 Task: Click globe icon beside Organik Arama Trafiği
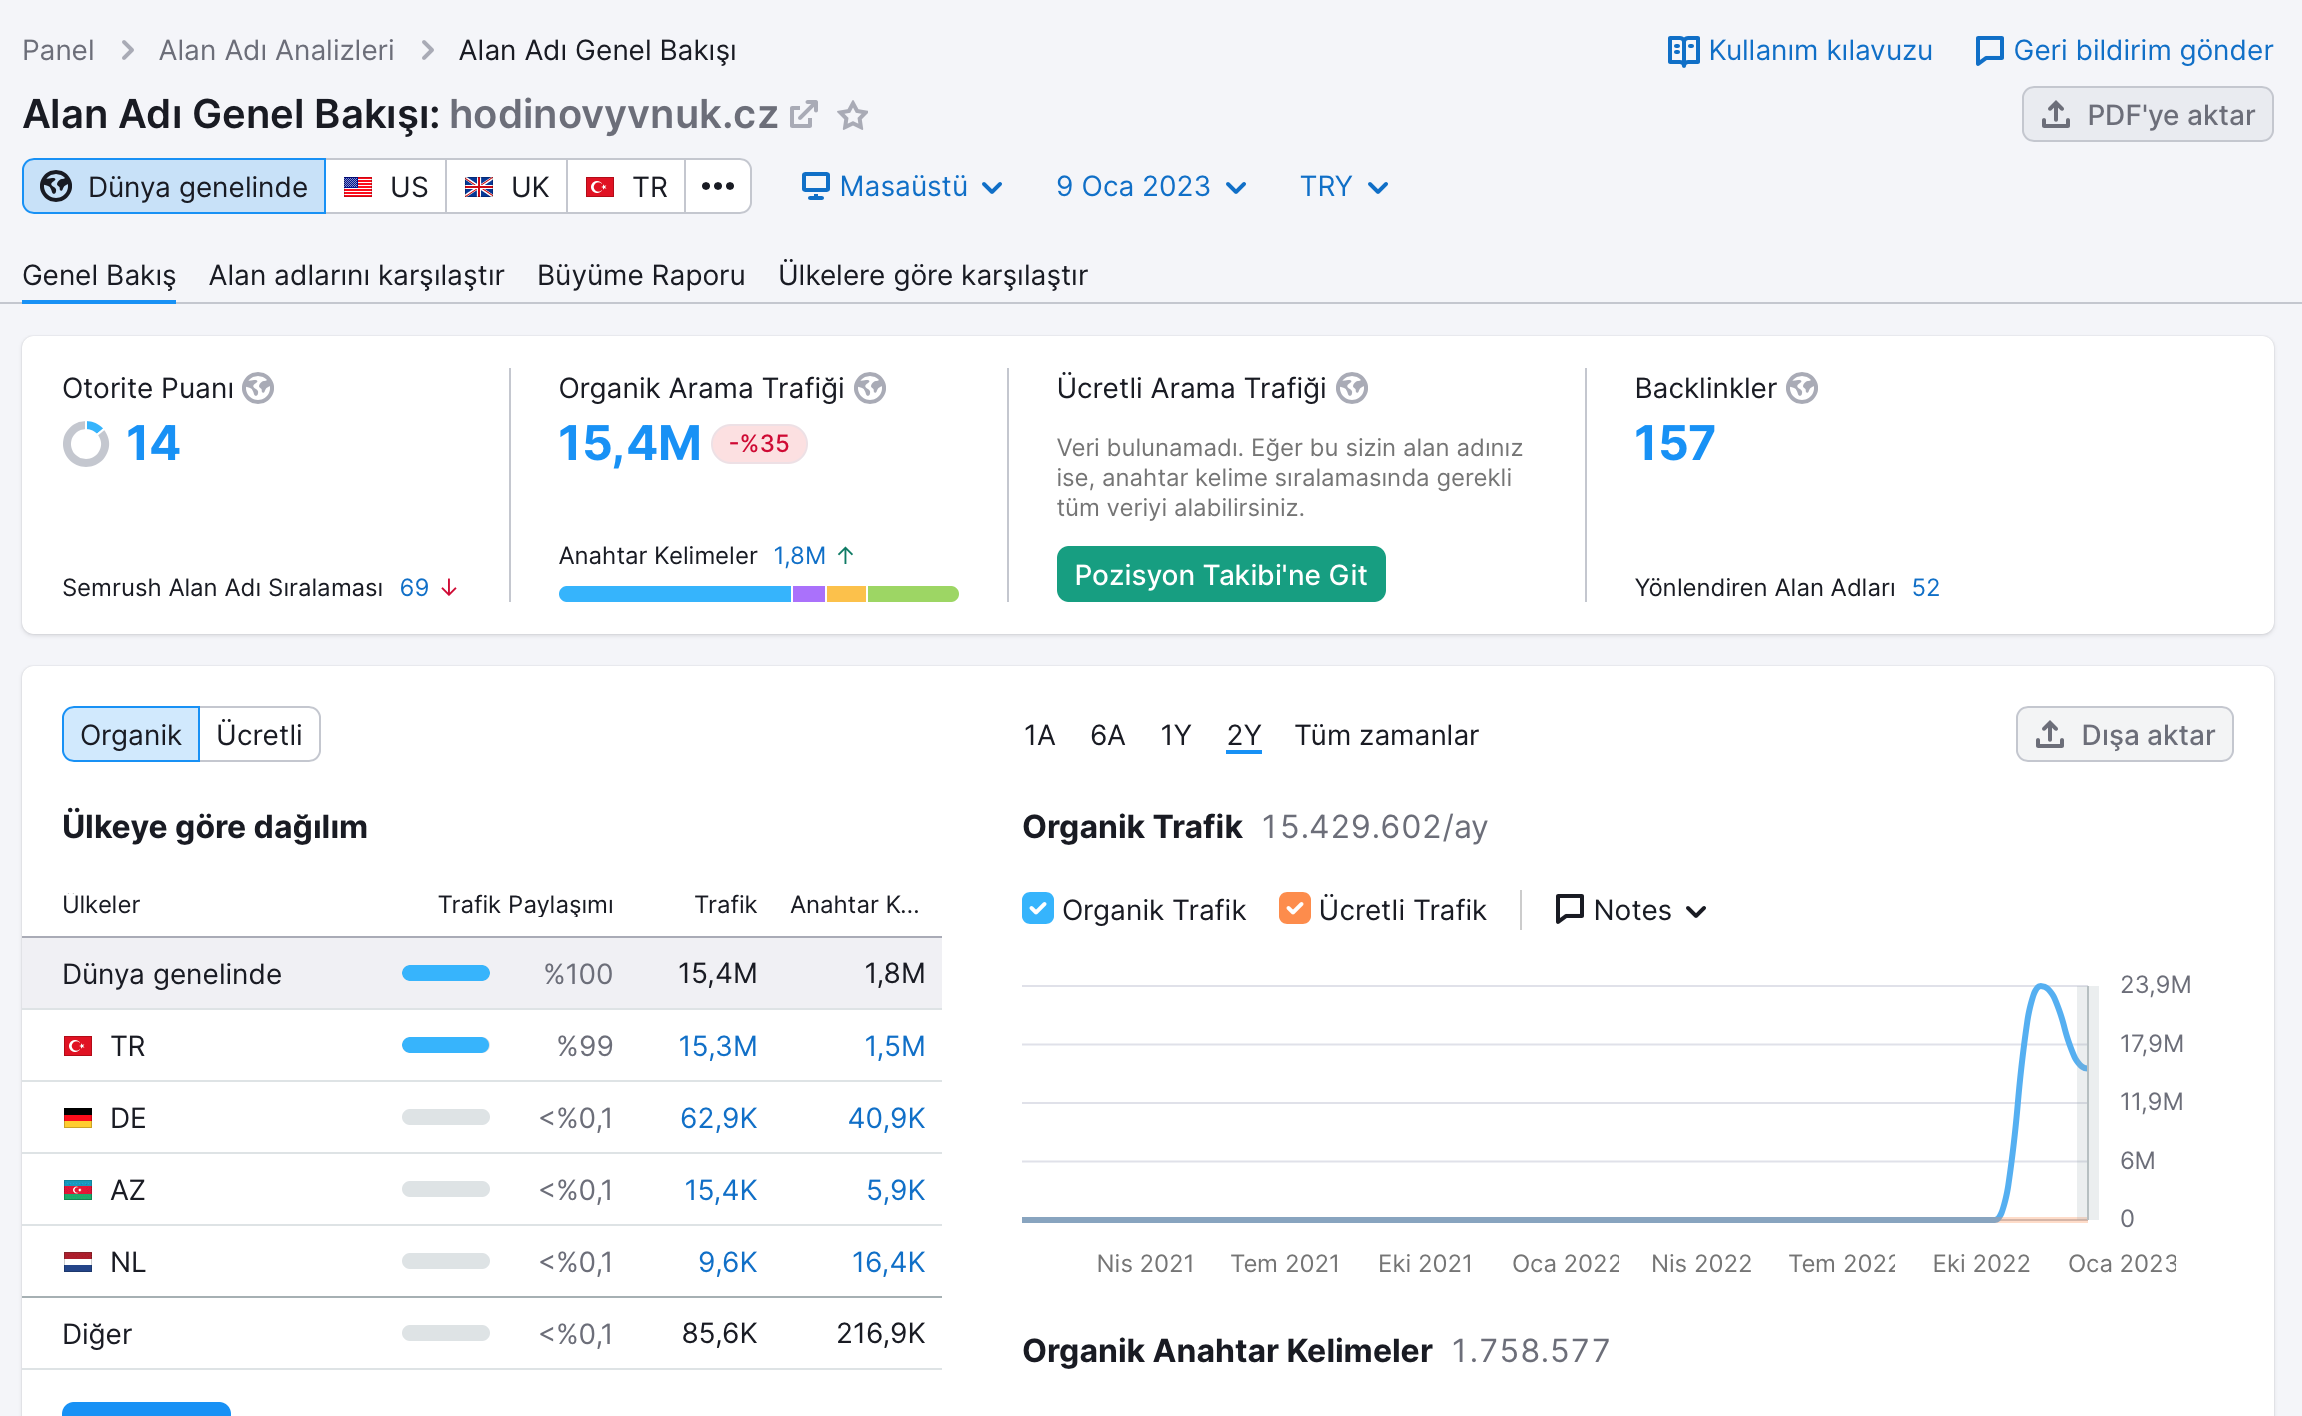[x=870, y=388]
